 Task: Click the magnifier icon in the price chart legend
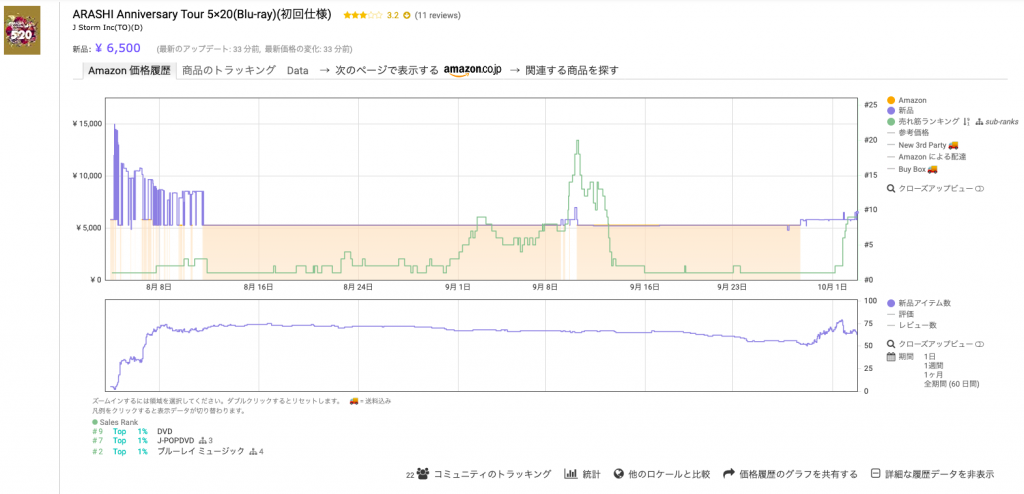891,188
